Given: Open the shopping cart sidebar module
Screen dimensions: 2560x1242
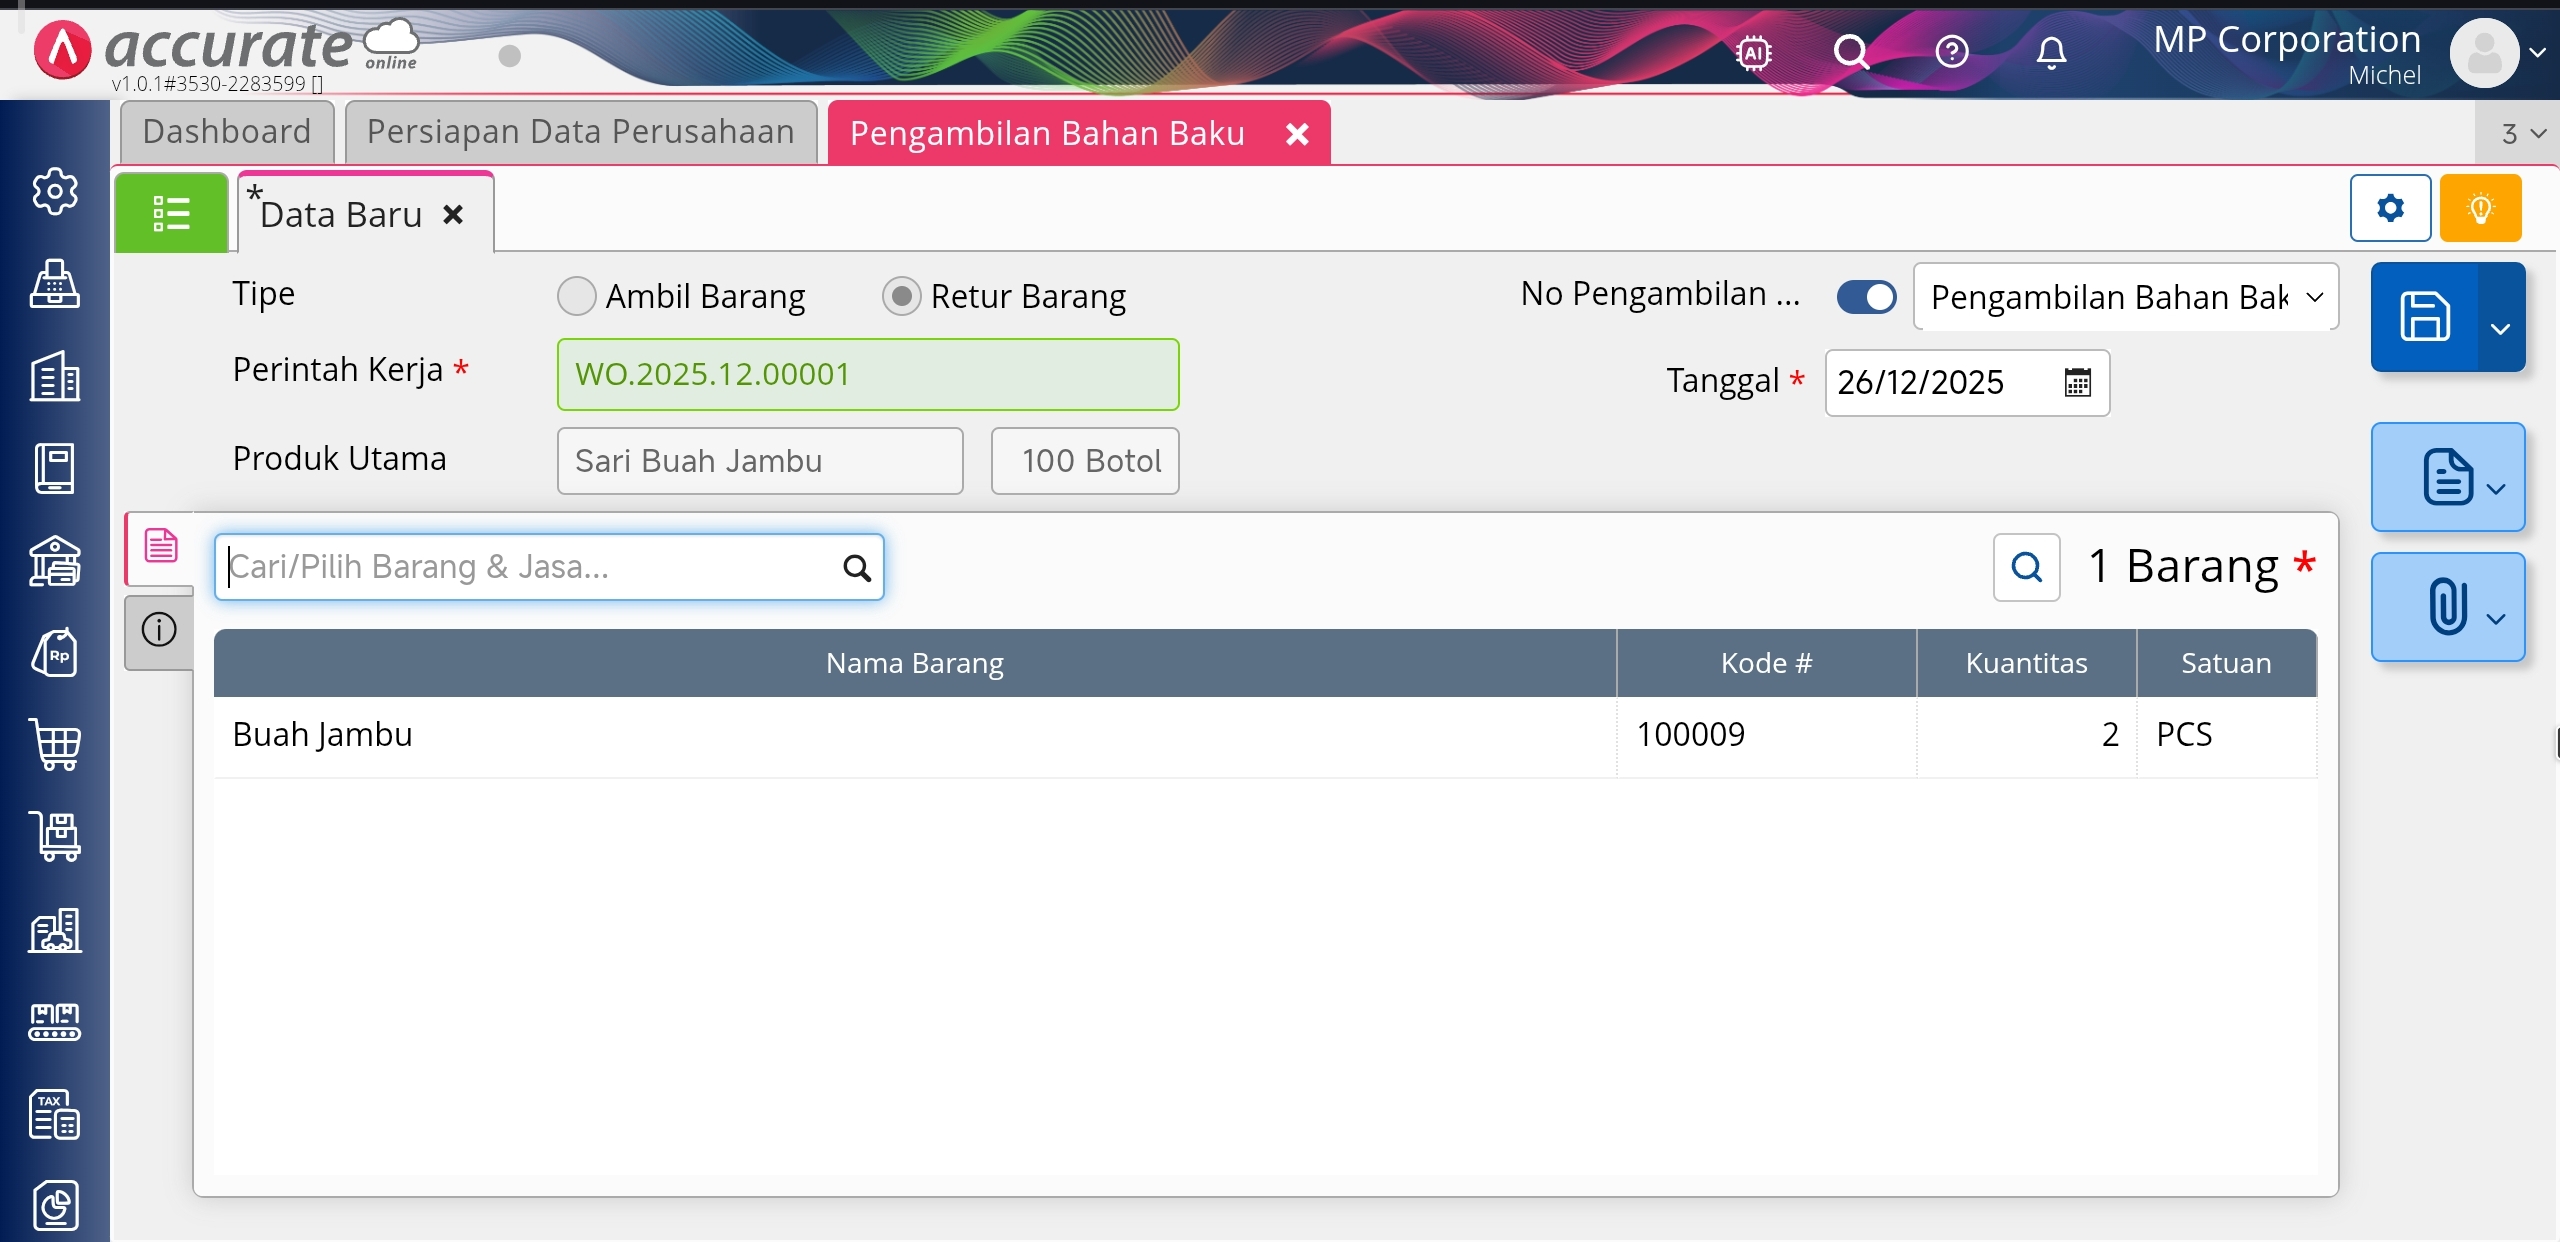Looking at the screenshot, I should click(x=55, y=745).
